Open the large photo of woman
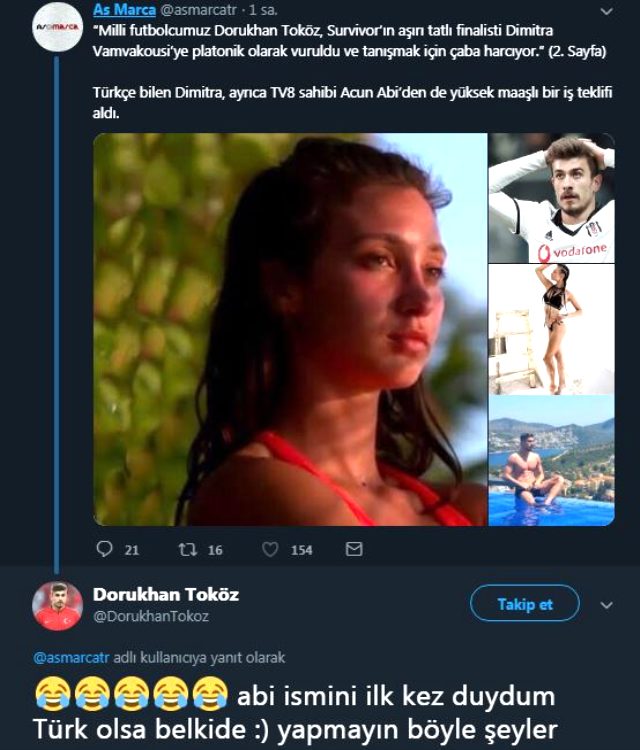 pos(290,329)
